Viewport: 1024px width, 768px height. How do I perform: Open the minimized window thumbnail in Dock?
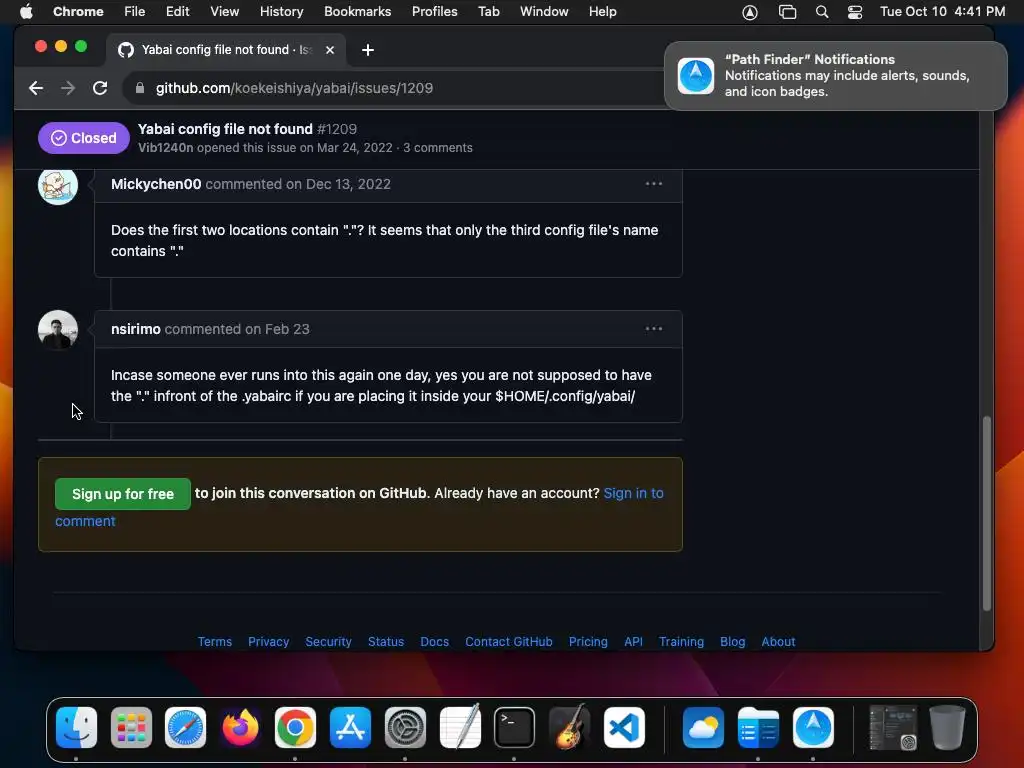pyautogui.click(x=893, y=727)
